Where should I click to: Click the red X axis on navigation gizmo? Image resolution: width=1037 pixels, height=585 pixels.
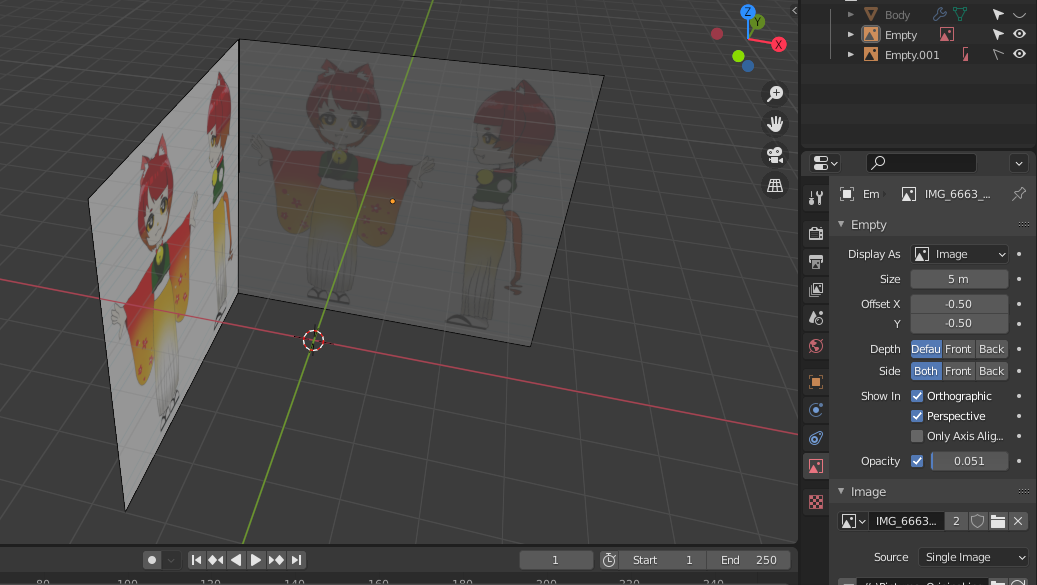click(778, 44)
